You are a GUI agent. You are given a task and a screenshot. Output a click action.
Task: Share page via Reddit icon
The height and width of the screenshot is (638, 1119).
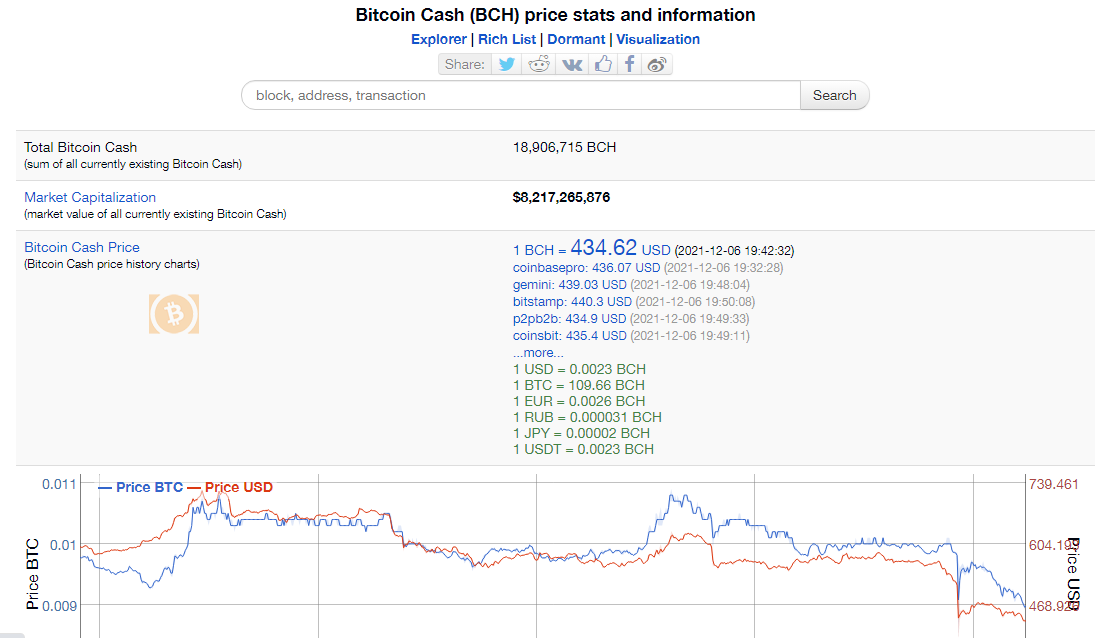[x=539, y=64]
